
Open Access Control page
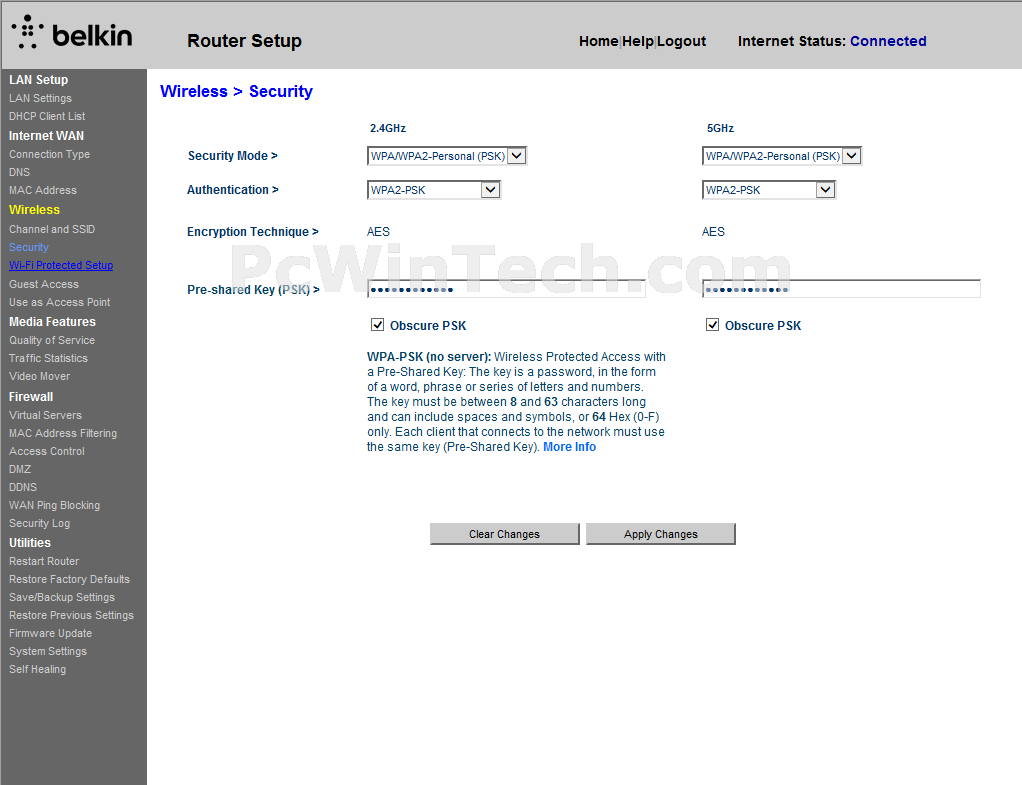click(47, 451)
